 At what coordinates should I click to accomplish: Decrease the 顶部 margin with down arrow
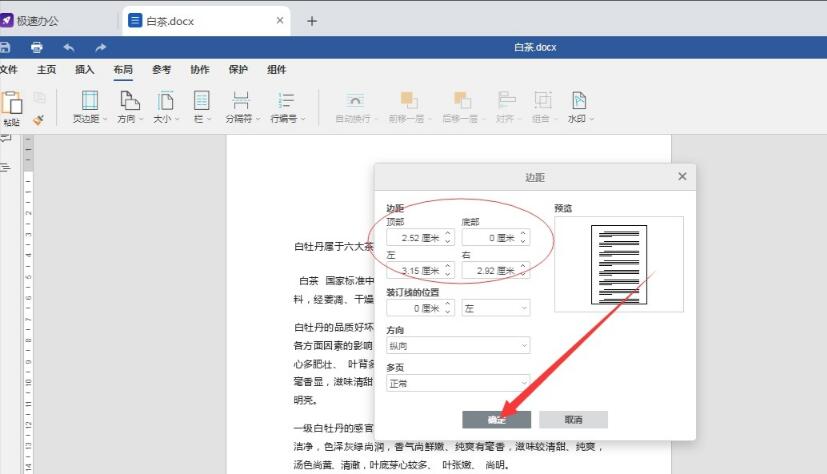[448, 242]
